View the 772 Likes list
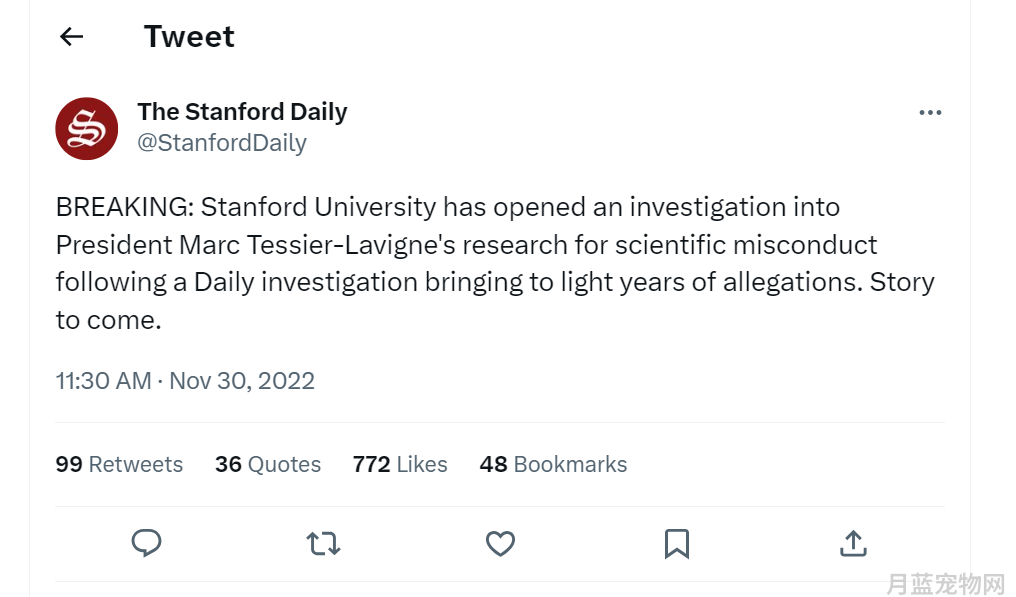 (x=400, y=464)
